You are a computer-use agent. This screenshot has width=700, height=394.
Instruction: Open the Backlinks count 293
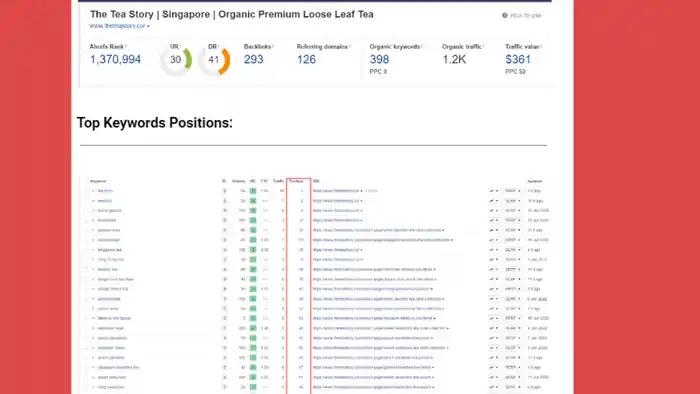tap(254, 59)
